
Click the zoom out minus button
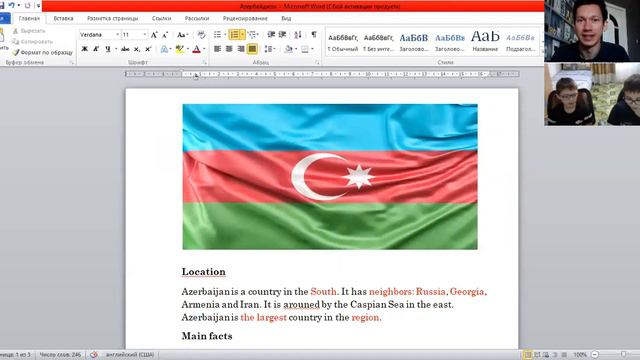595,355
